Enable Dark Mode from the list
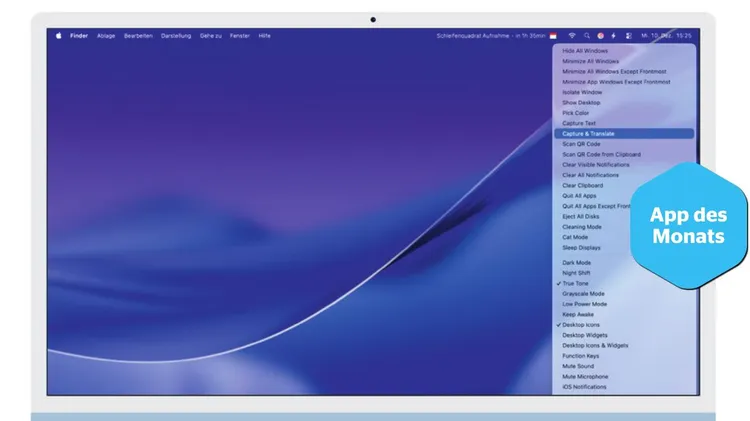Viewport: 750px width, 421px height. pyautogui.click(x=577, y=262)
